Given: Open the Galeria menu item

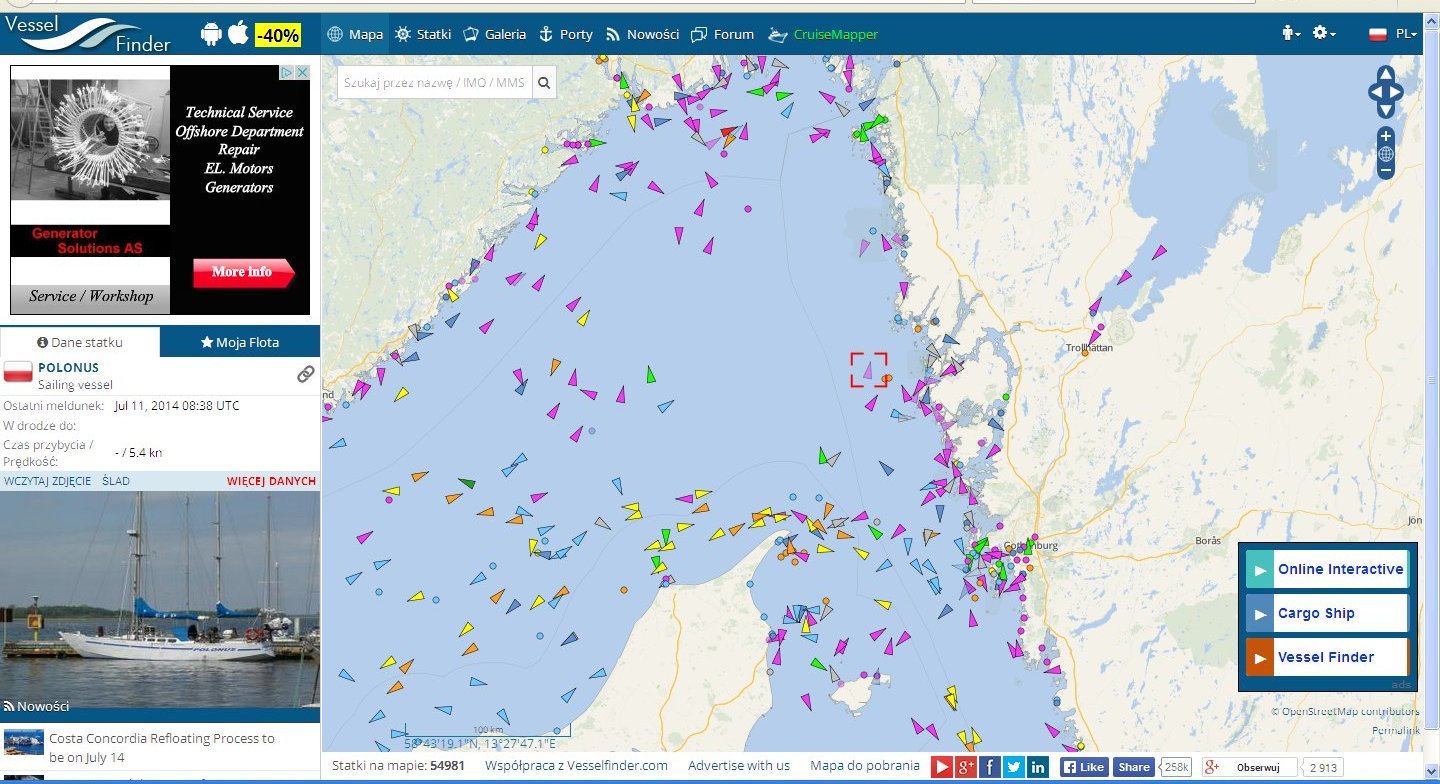Looking at the screenshot, I should (x=494, y=34).
